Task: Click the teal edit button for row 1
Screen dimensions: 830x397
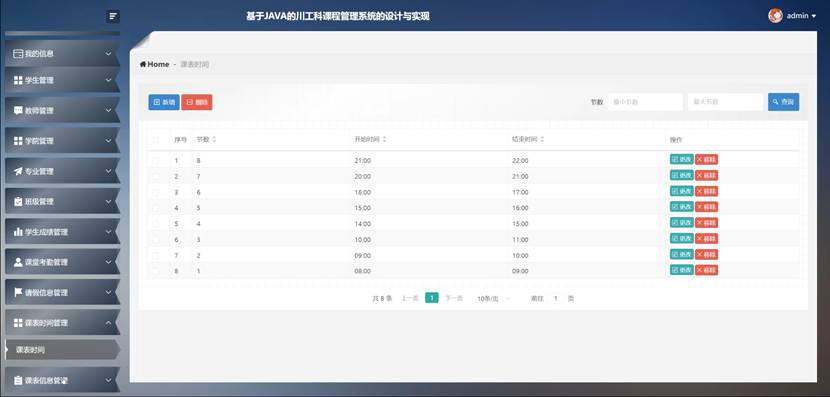Action: click(682, 159)
